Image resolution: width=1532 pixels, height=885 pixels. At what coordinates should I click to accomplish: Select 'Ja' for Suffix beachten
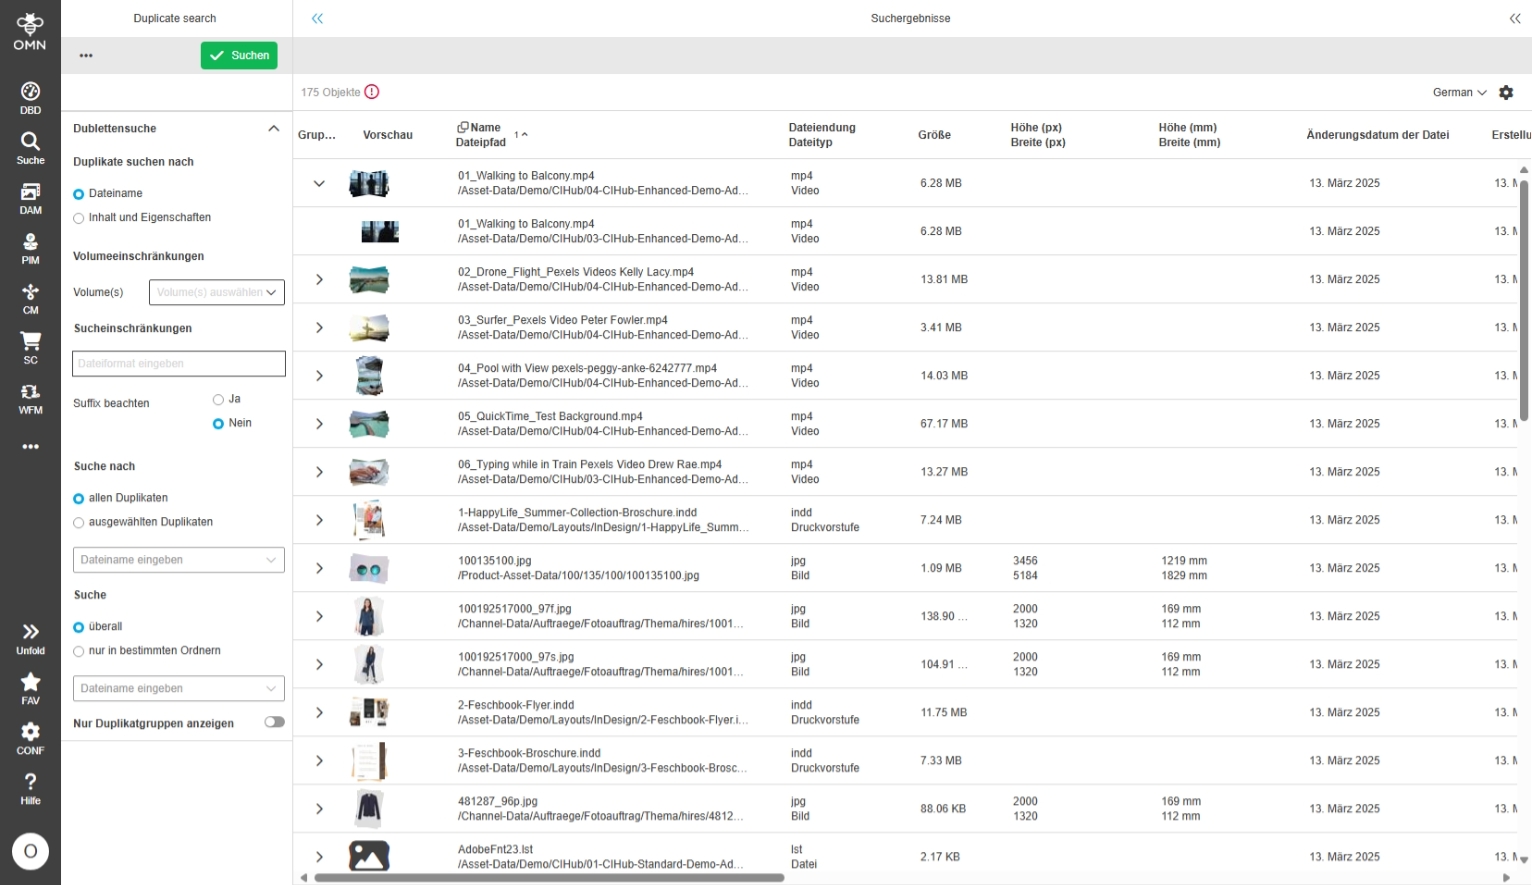218,400
